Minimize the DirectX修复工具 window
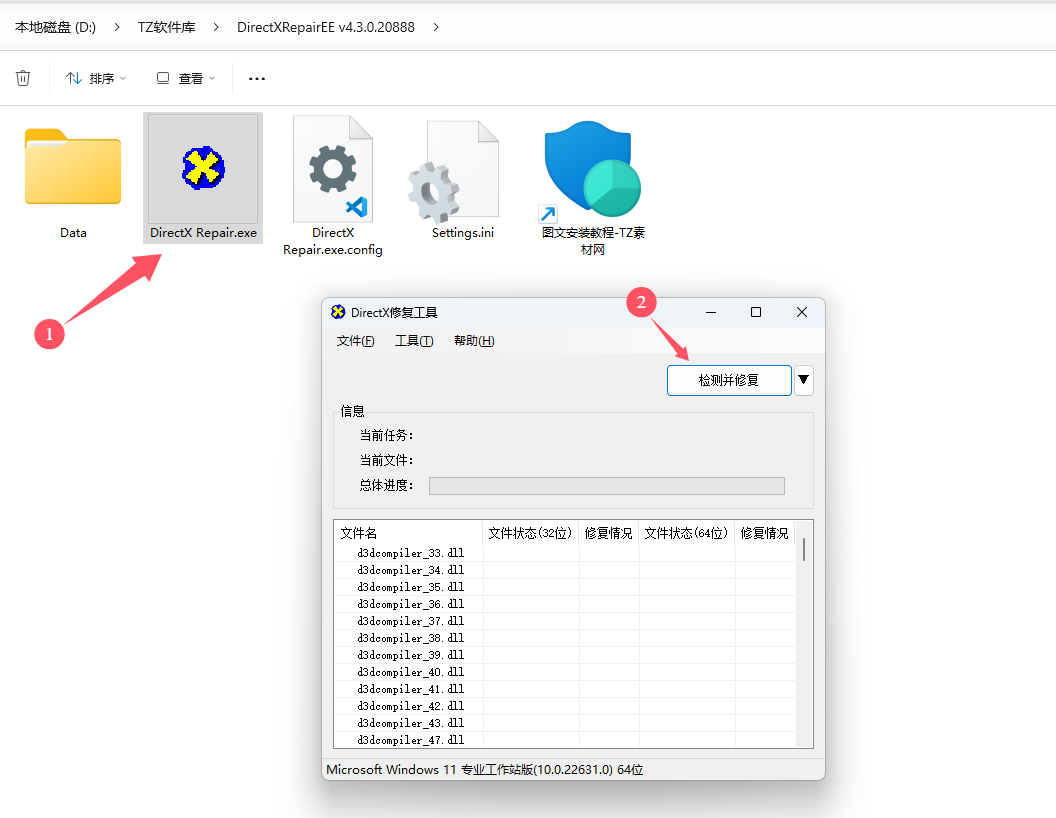Viewport: 1056px width, 818px height. [x=711, y=312]
